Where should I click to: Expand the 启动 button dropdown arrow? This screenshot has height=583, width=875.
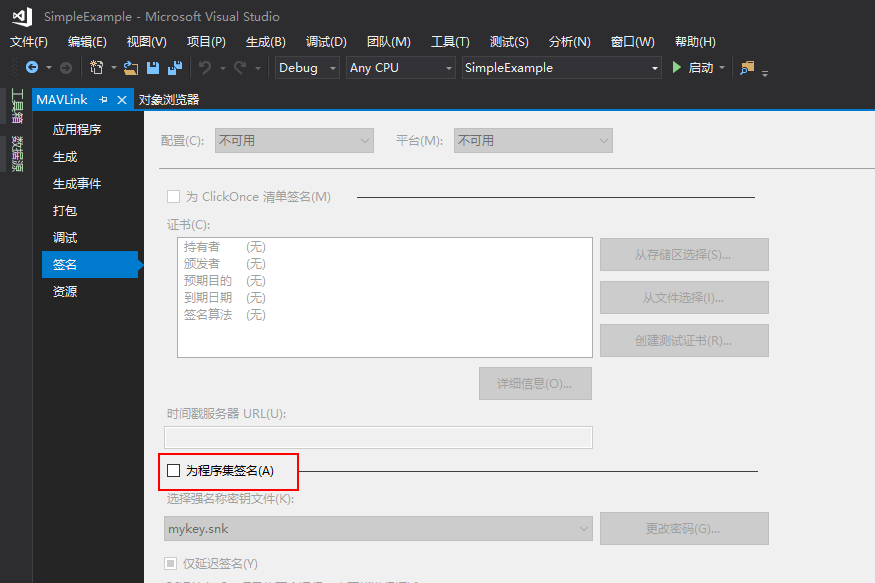point(722,68)
